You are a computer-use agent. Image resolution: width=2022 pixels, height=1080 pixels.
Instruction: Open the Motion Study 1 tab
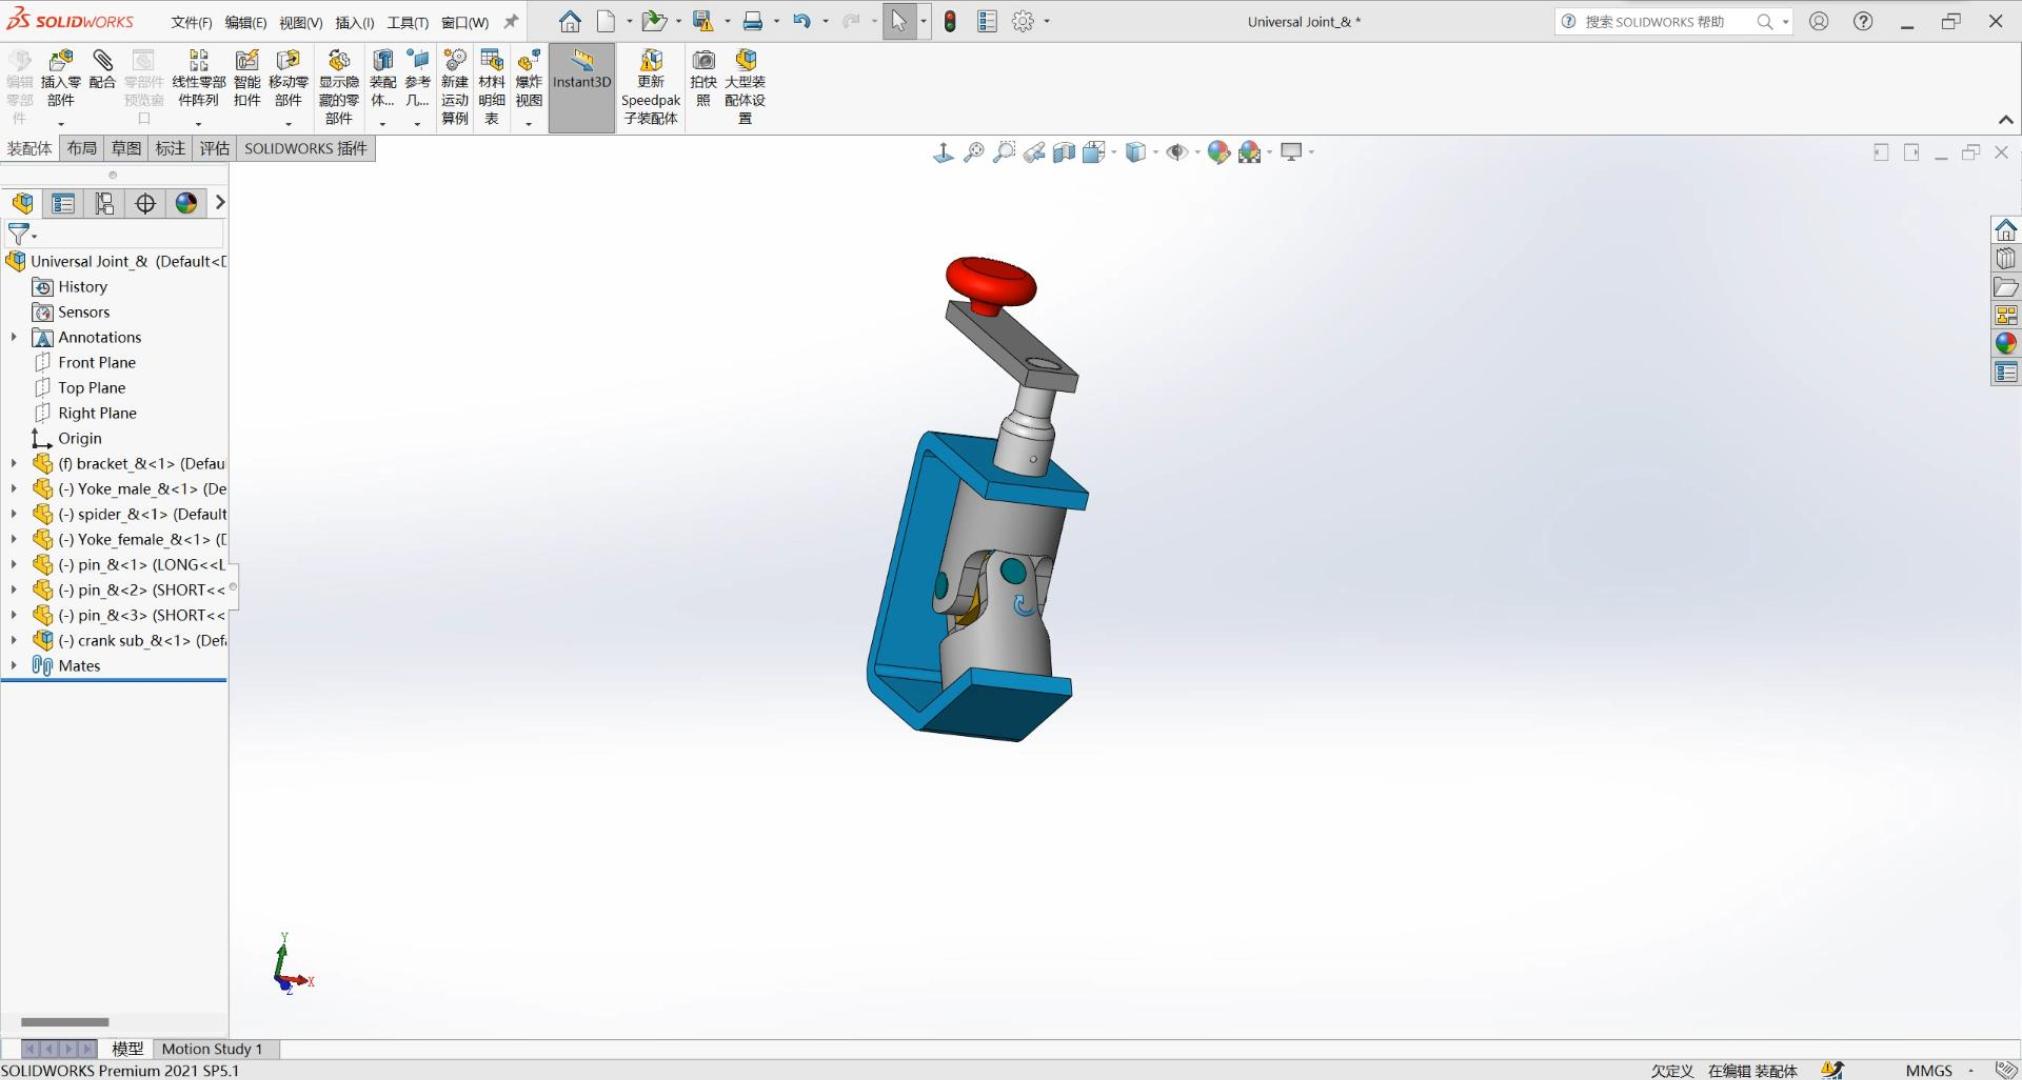point(211,1048)
